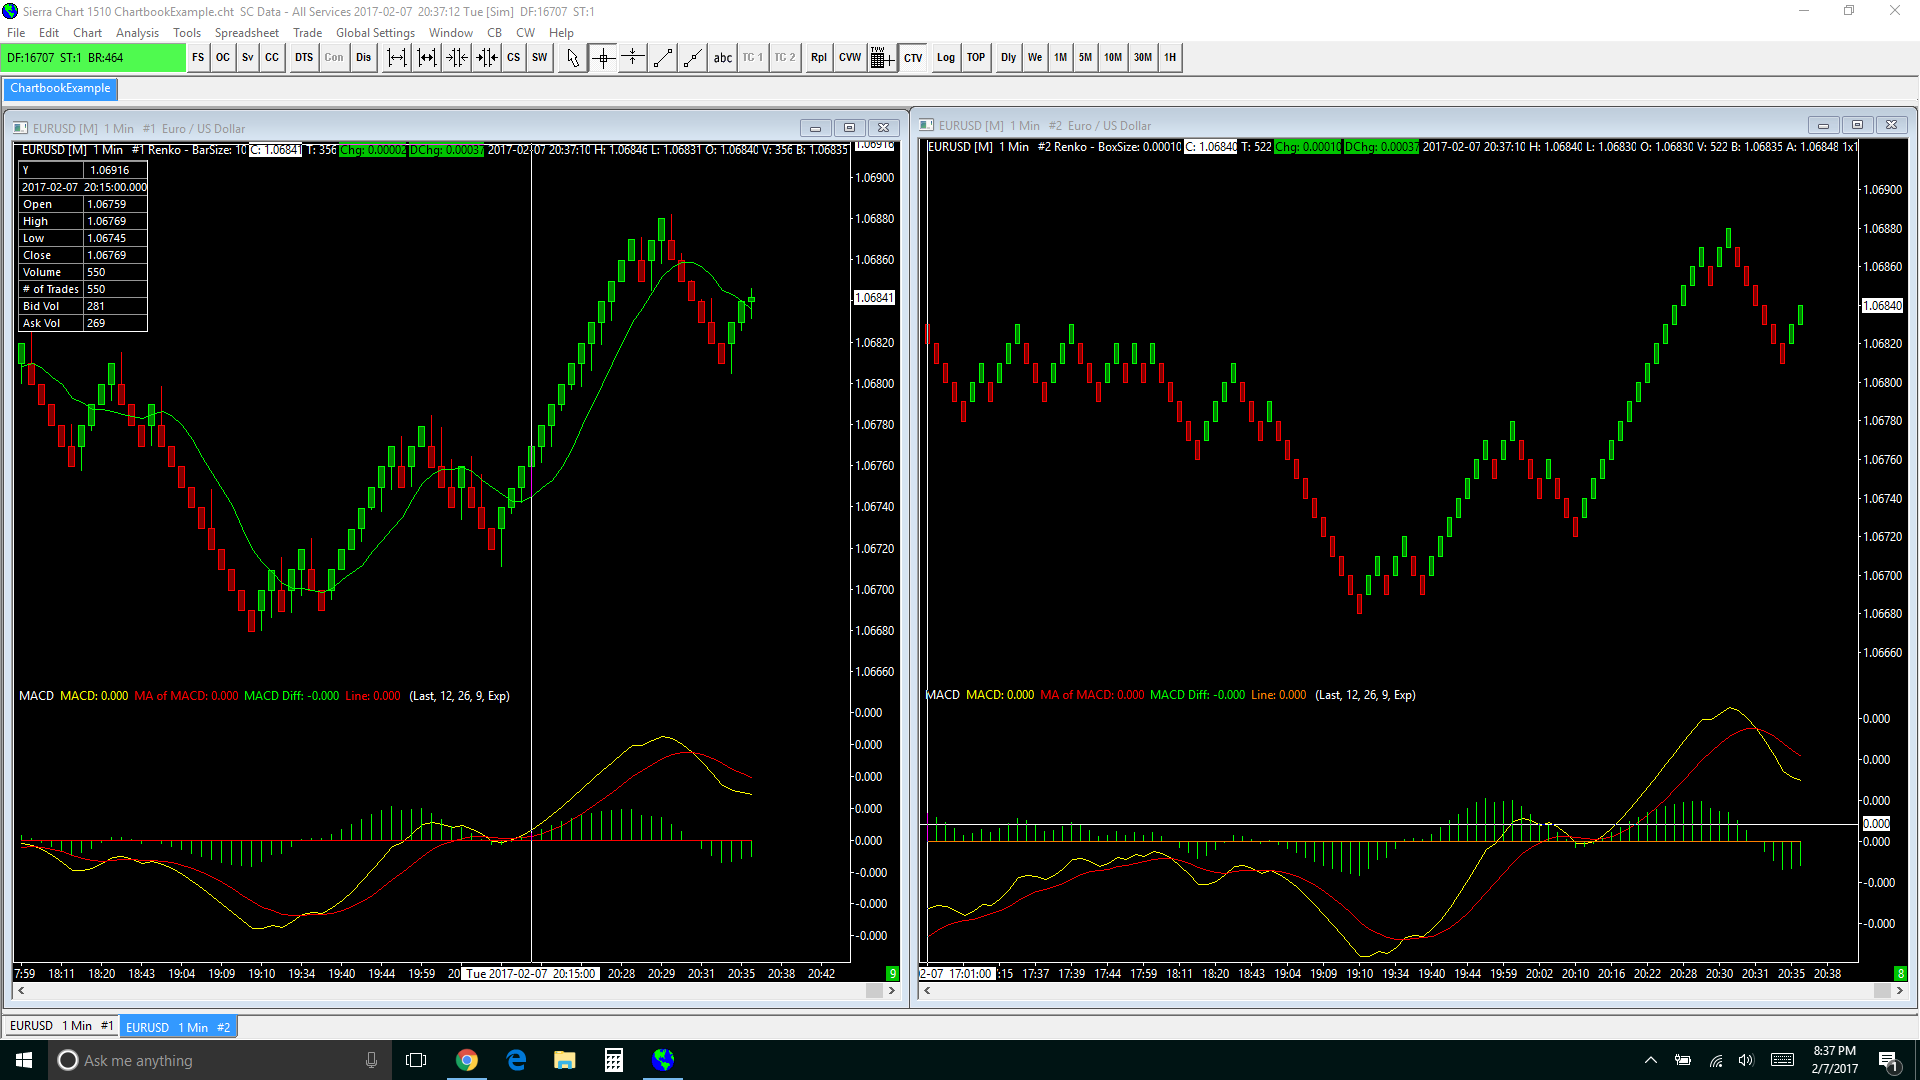Open the Global Settings menu
The width and height of the screenshot is (1920, 1080).
tap(375, 33)
